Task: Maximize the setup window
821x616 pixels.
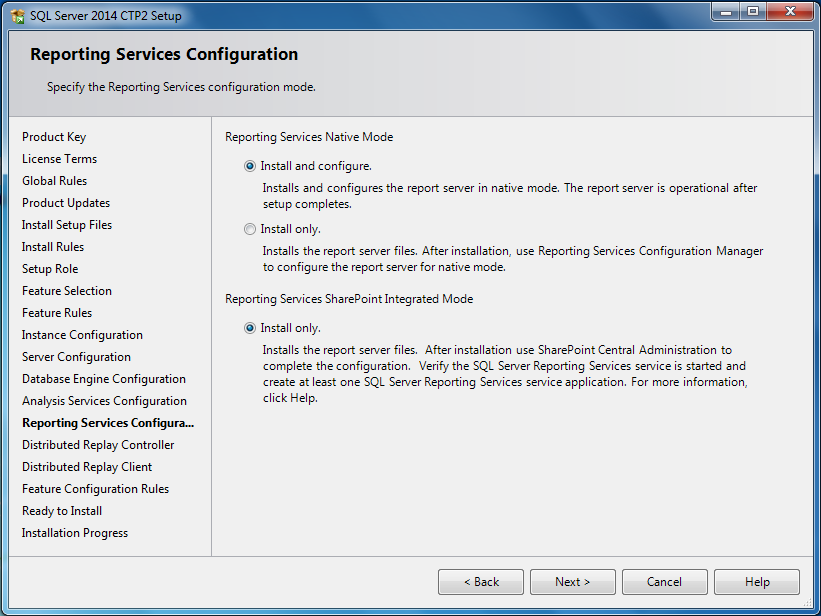Action: [753, 12]
